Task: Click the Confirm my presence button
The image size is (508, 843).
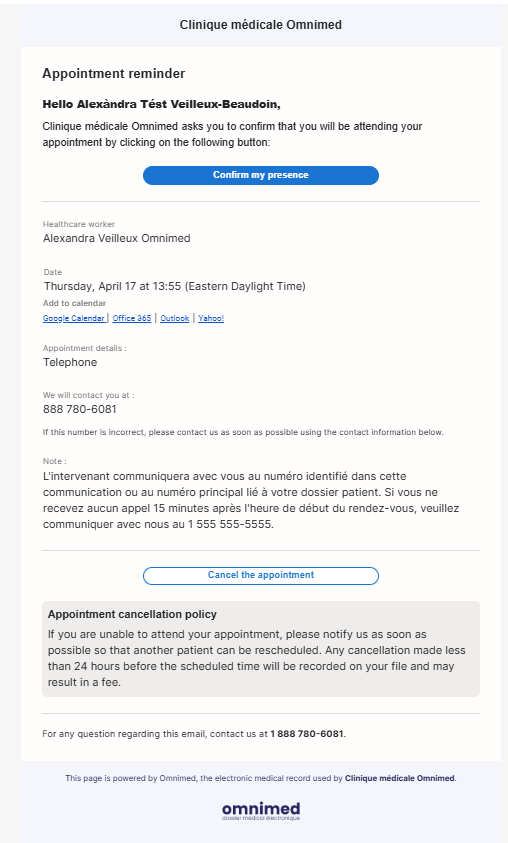Action: click(x=261, y=175)
